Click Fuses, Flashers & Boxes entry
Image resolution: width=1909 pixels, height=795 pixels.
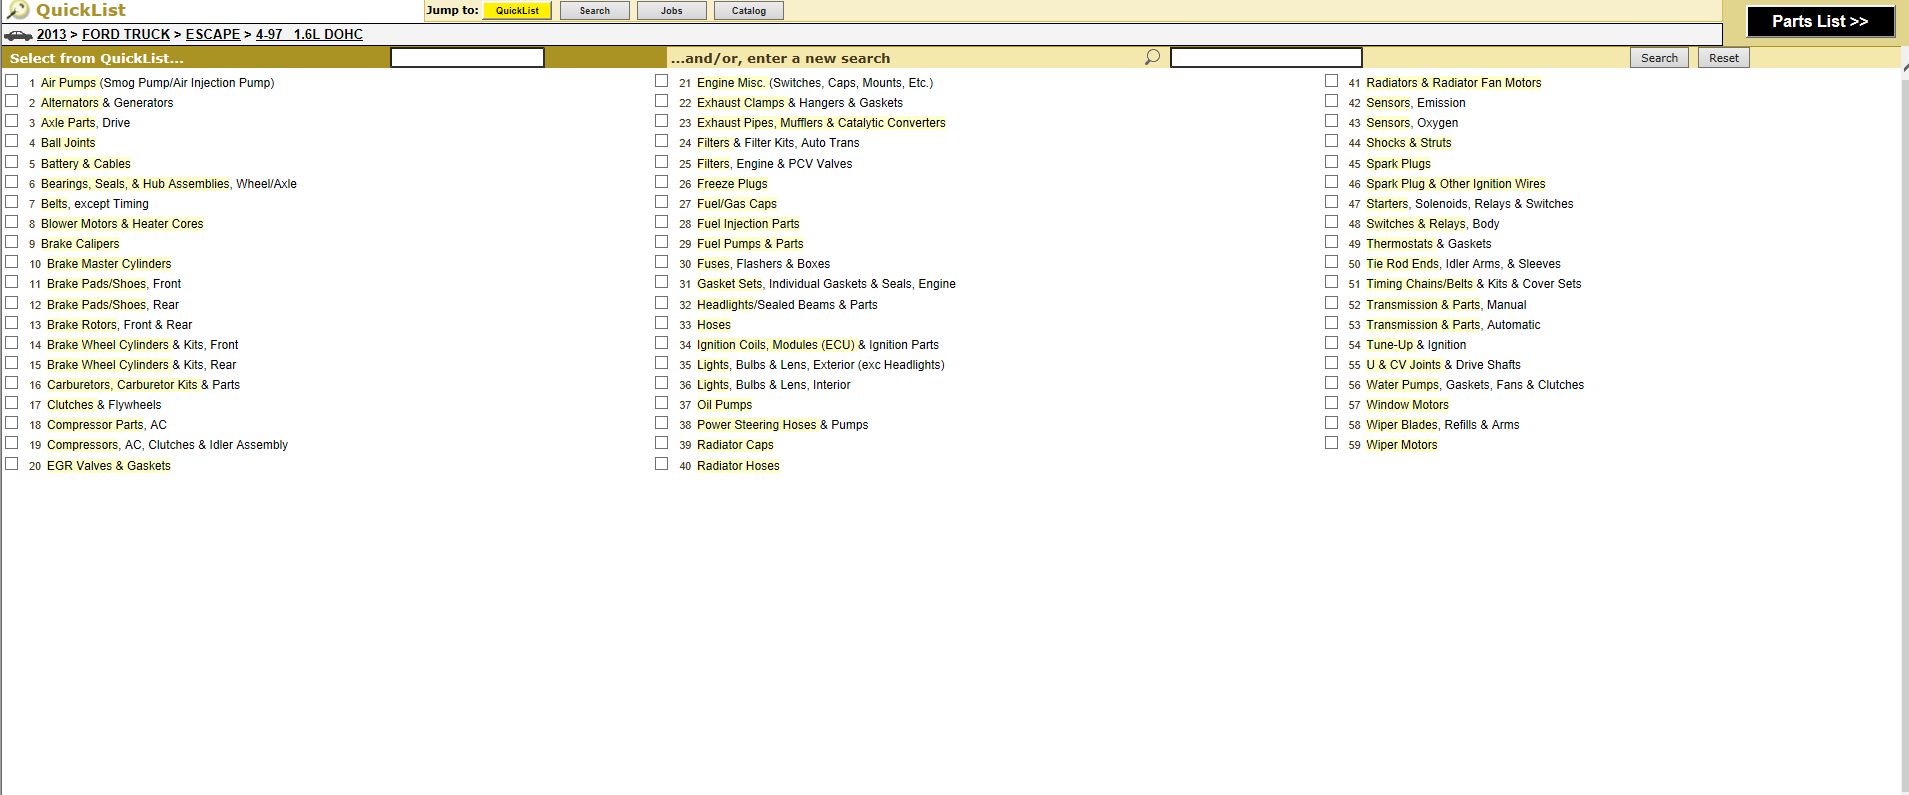coord(764,264)
